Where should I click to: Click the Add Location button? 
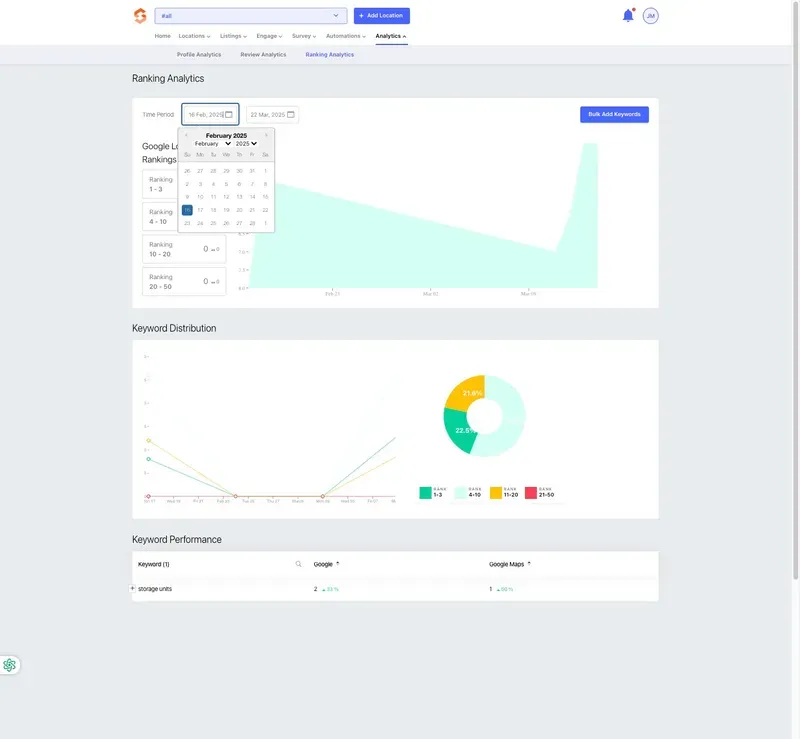coord(382,16)
